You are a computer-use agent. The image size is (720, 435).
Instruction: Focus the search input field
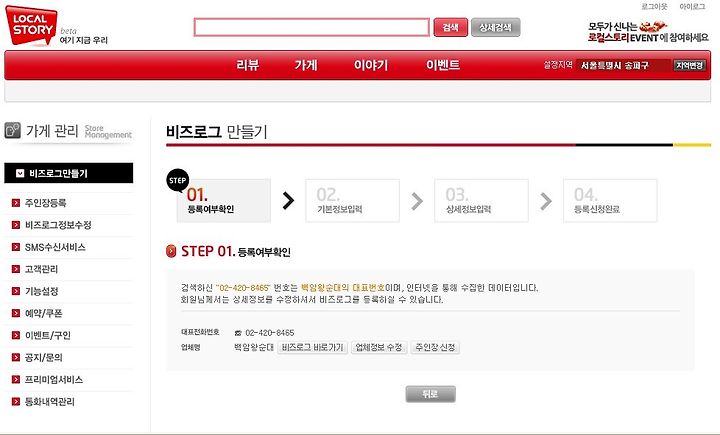(x=311, y=28)
